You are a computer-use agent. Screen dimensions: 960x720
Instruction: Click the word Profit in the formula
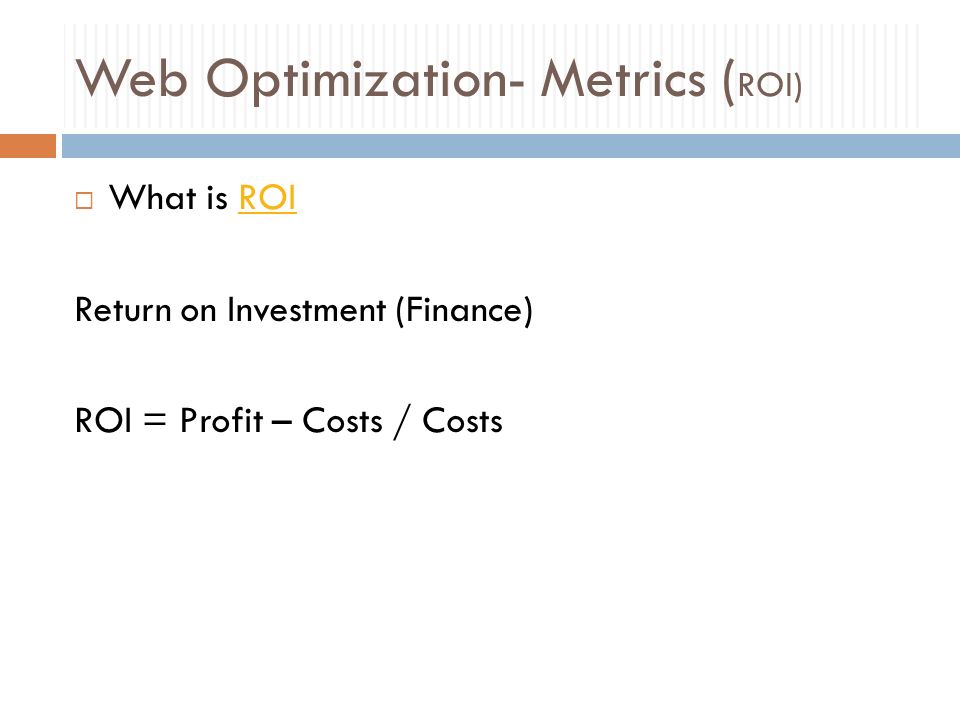(x=221, y=421)
